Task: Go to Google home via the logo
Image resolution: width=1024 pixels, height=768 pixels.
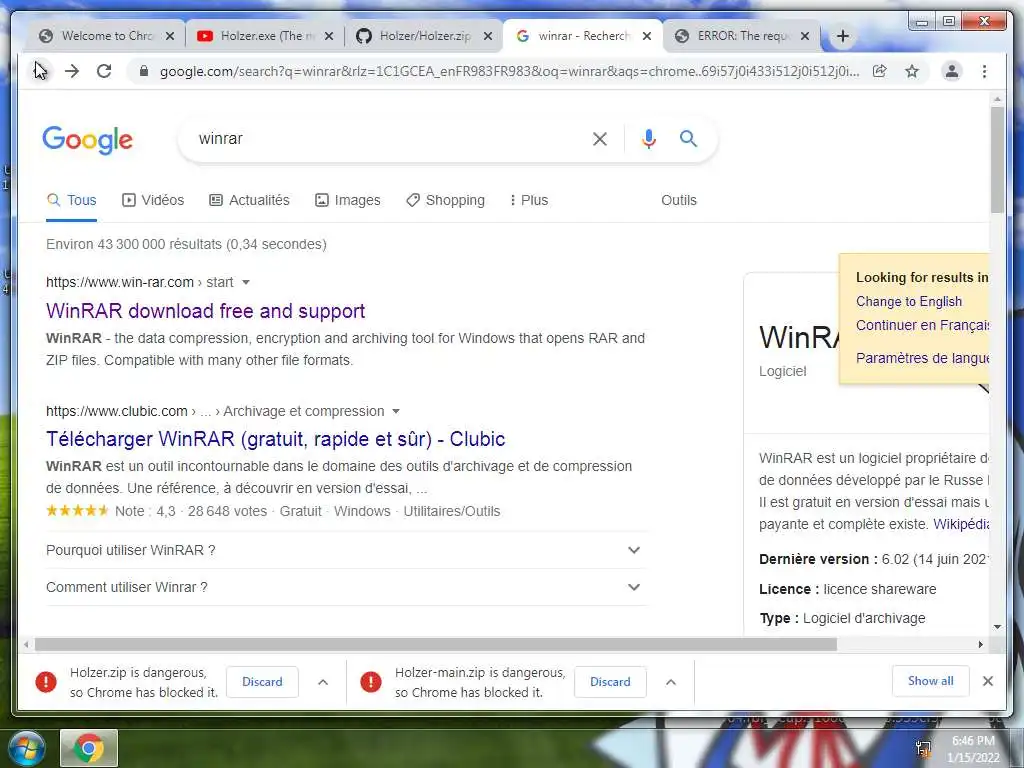Action: pyautogui.click(x=88, y=140)
